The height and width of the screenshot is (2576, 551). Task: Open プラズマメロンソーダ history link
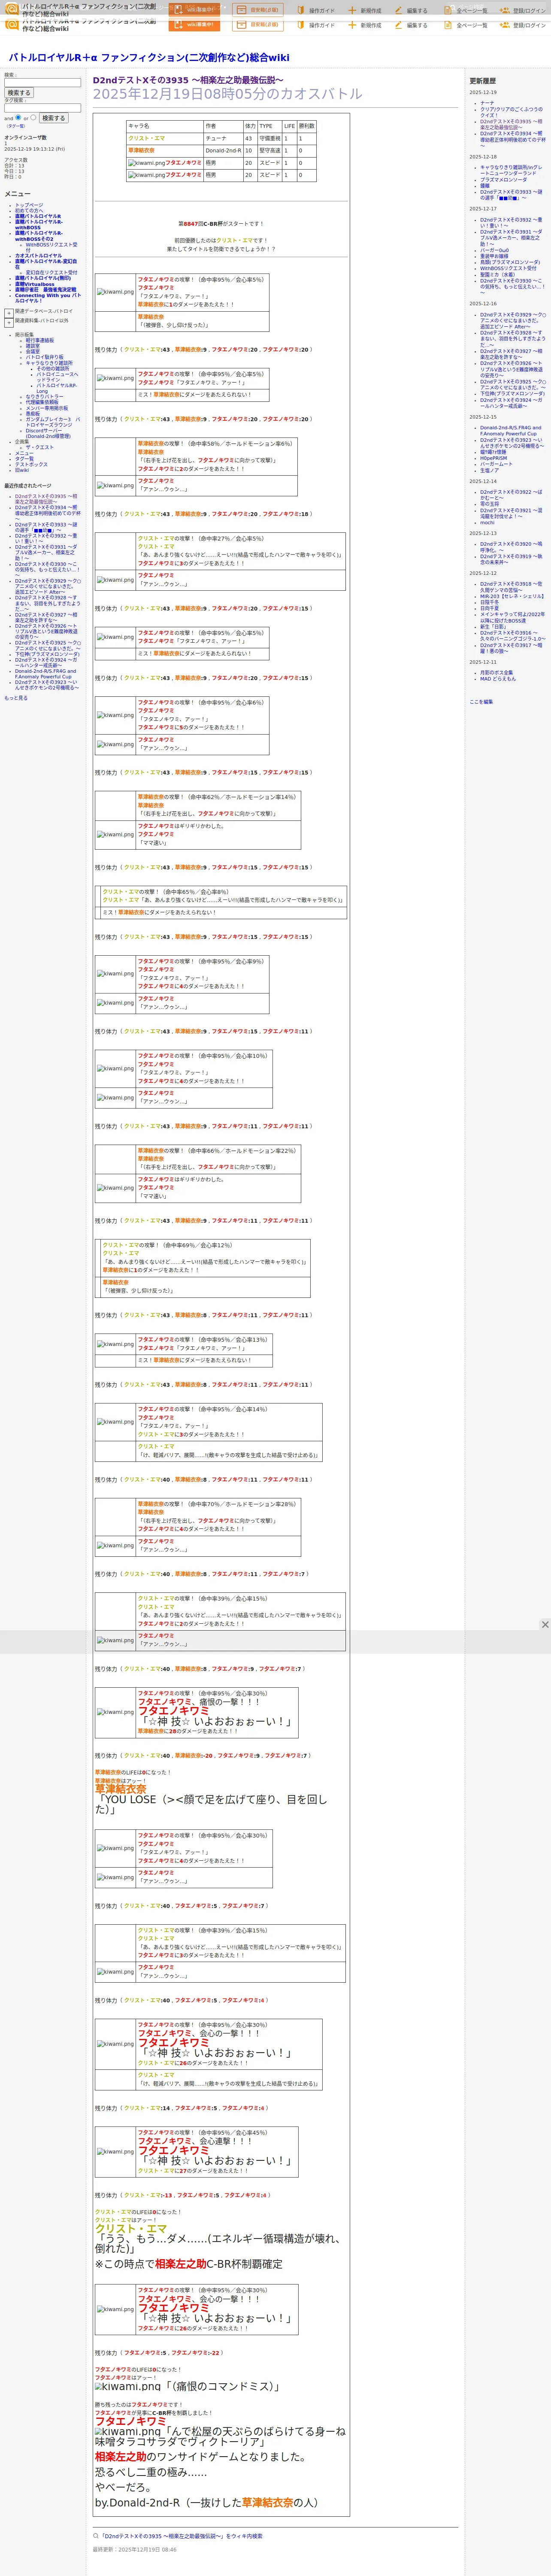pyautogui.click(x=503, y=179)
